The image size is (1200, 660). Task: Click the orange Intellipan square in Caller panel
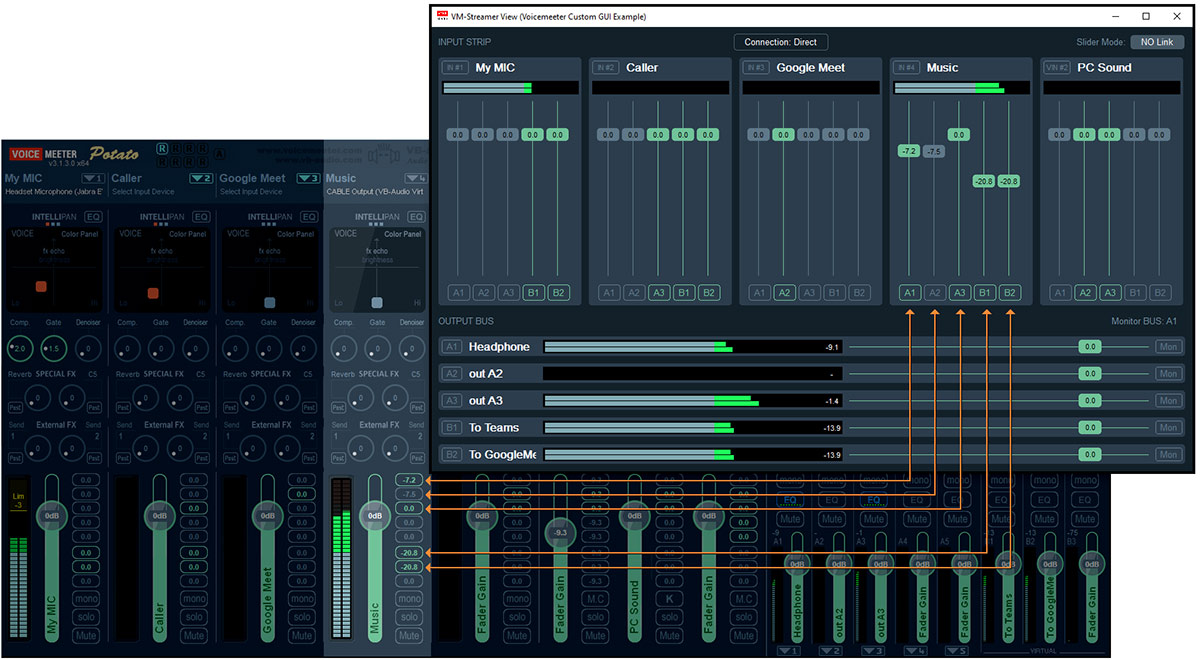coord(153,293)
